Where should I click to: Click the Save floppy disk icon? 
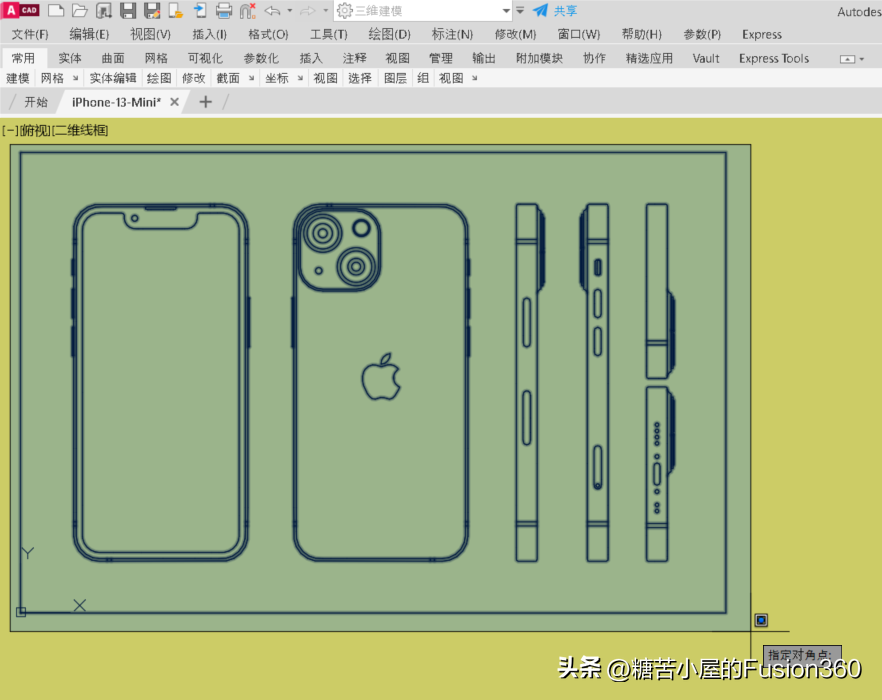pos(128,10)
